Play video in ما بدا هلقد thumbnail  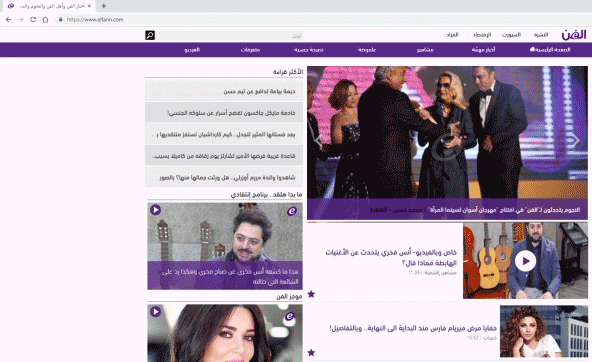(156, 209)
